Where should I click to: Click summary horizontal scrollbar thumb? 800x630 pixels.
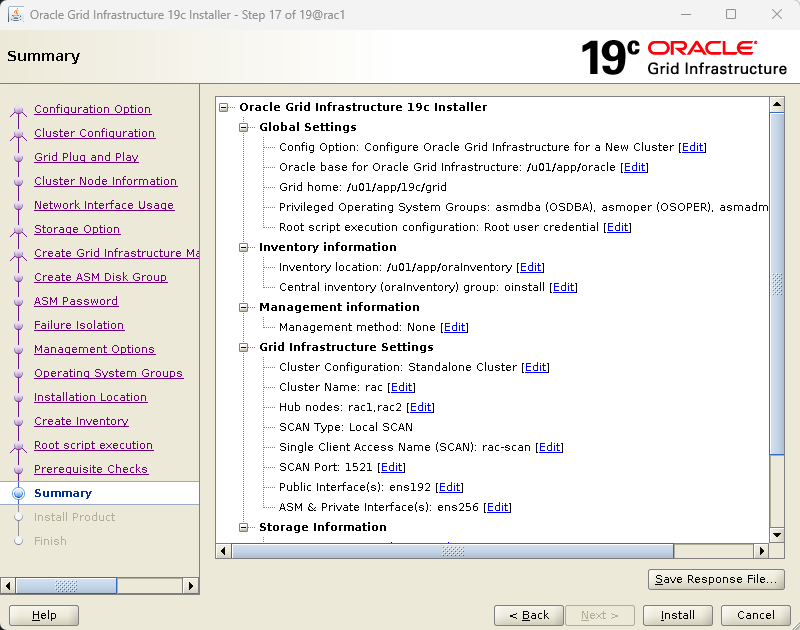[x=453, y=551]
